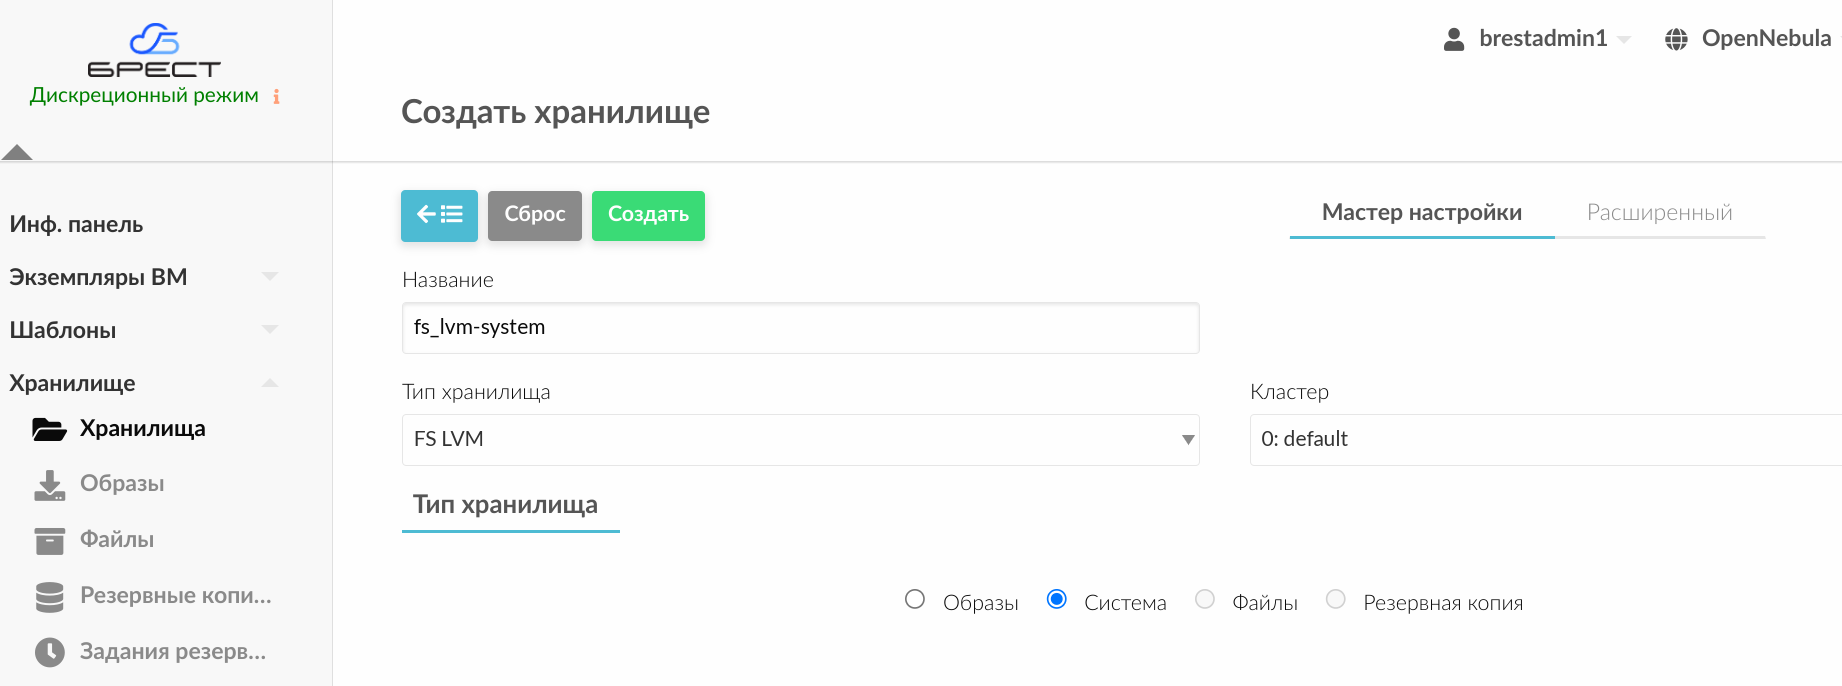Select the Система radio button
This screenshot has width=1842, height=686.
click(x=1056, y=599)
